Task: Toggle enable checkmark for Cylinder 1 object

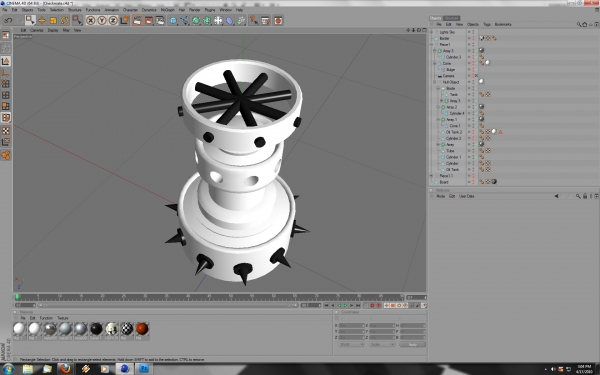Action: coord(476,157)
